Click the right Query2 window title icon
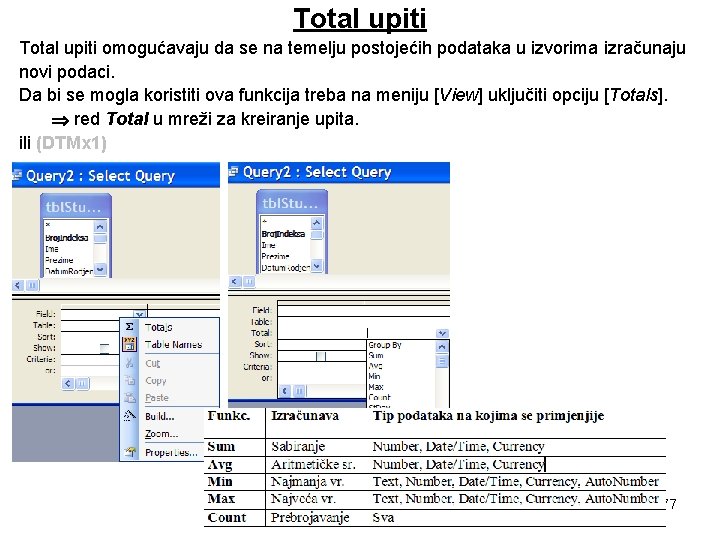This screenshot has width=720, height=540. point(233,172)
